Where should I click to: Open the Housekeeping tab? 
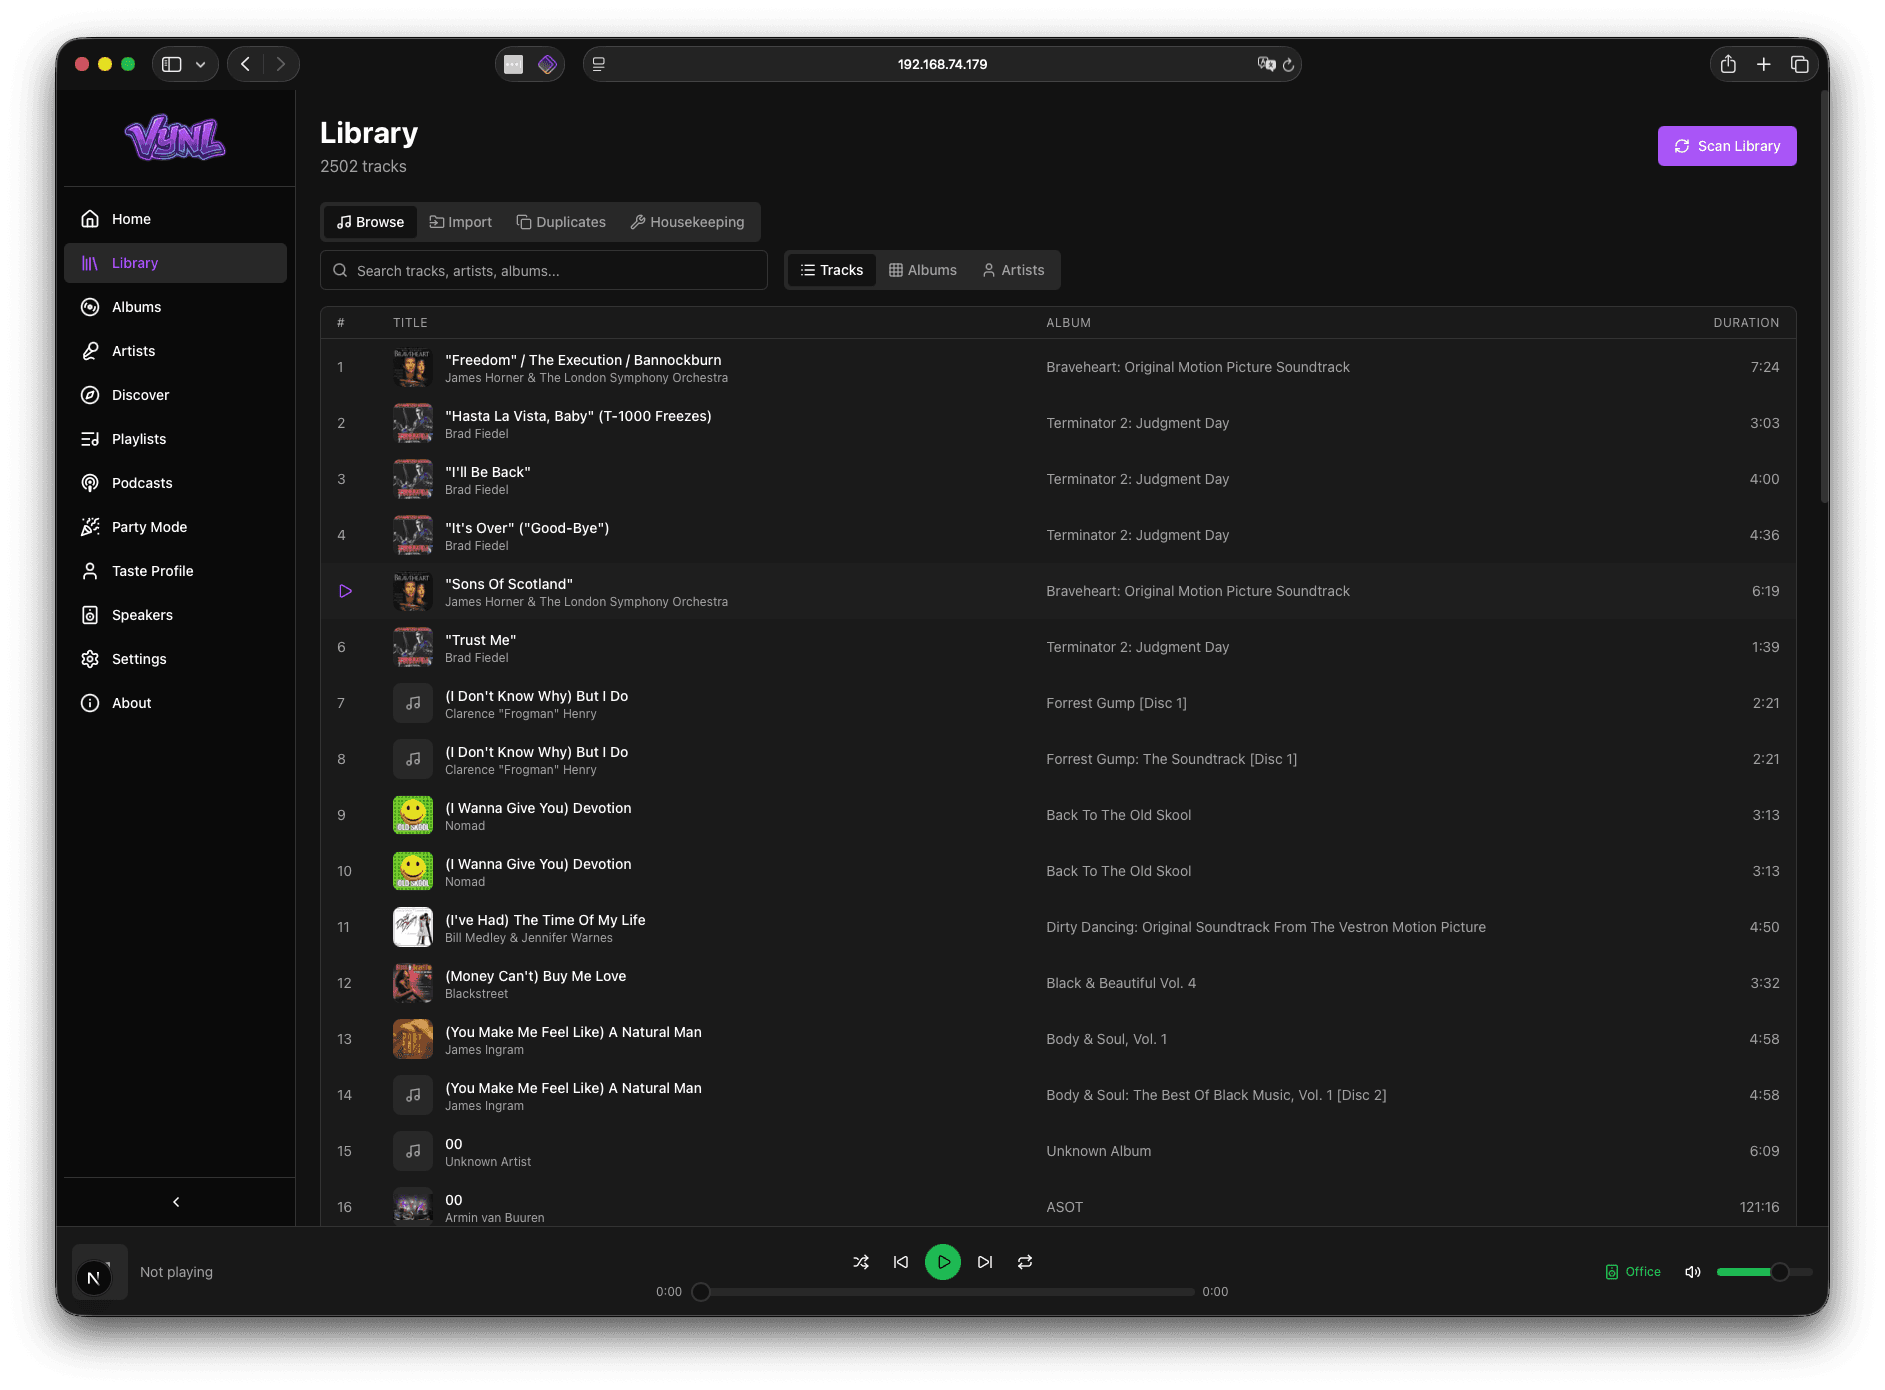coord(688,222)
